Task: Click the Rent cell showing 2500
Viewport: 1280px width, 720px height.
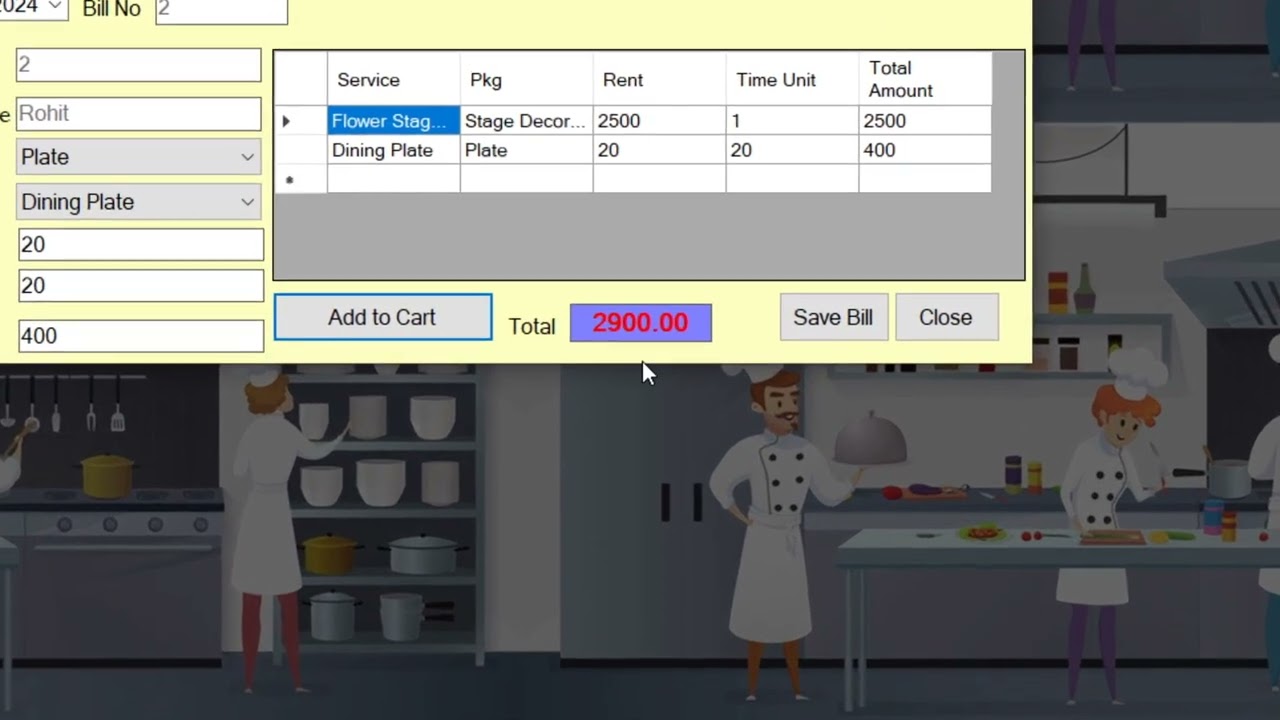Action: pyautogui.click(x=659, y=121)
